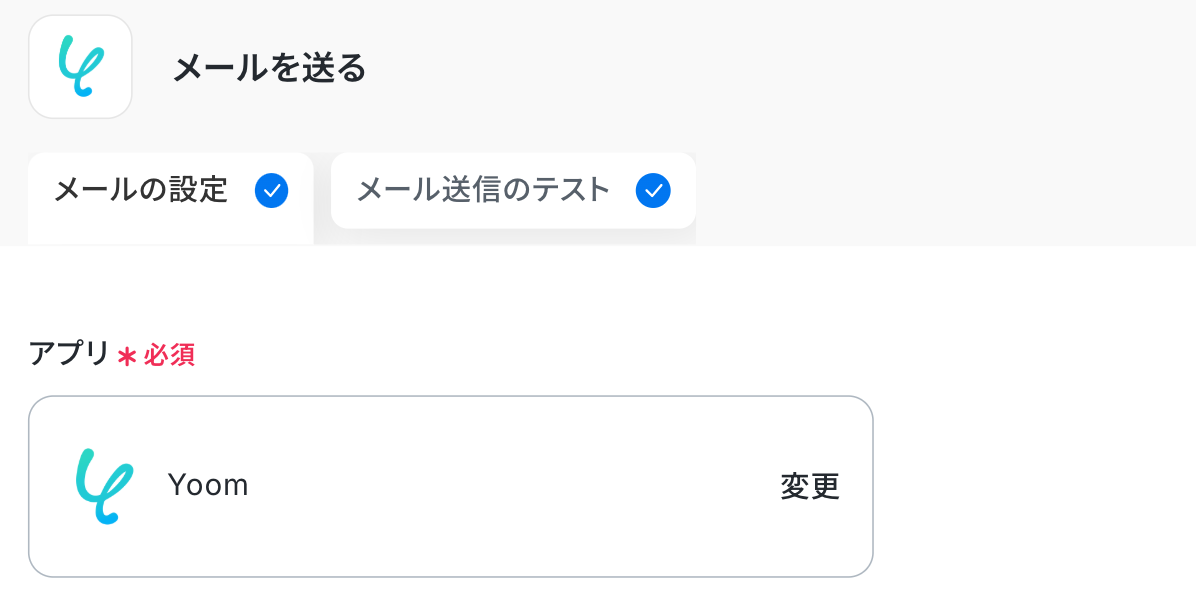Click the completed-status check beside メール送信のテスト
The width and height of the screenshot is (1196, 608).
pyautogui.click(x=653, y=190)
